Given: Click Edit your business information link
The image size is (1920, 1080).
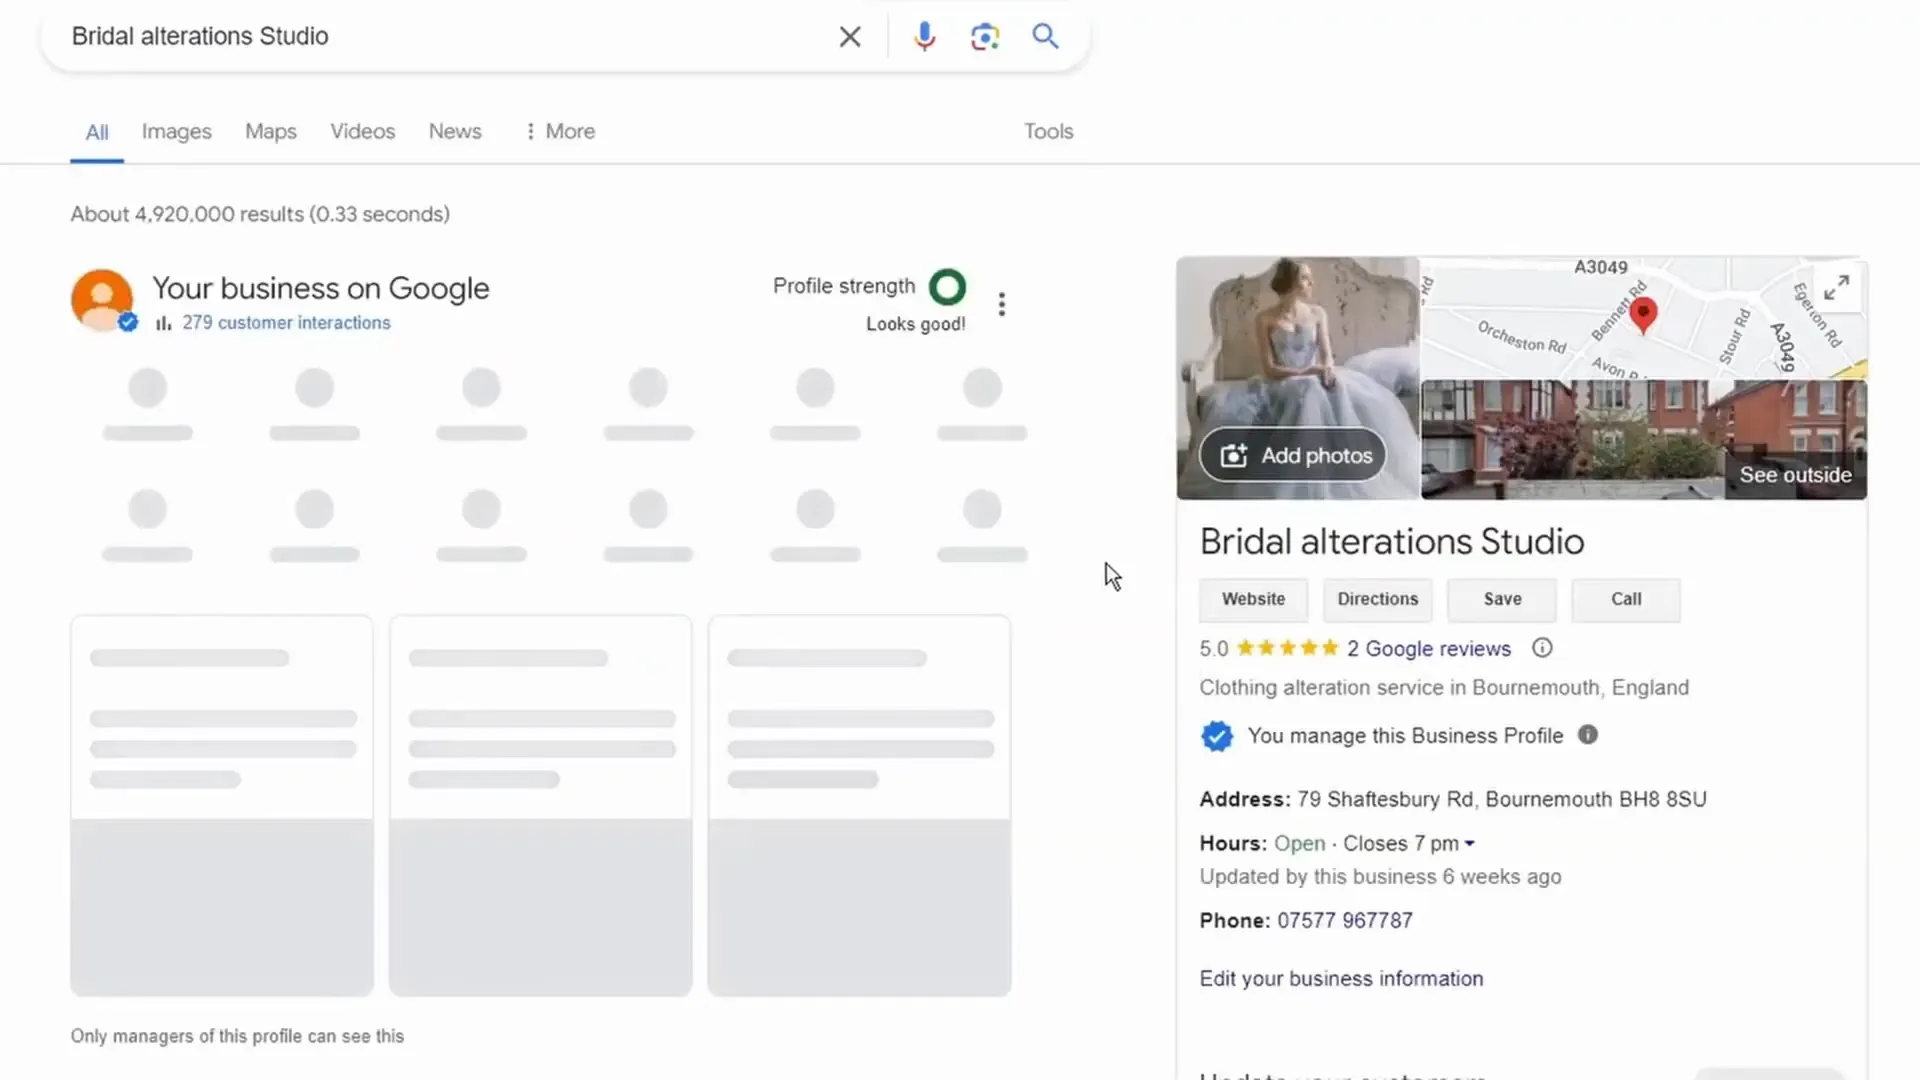Looking at the screenshot, I should coord(1341,979).
